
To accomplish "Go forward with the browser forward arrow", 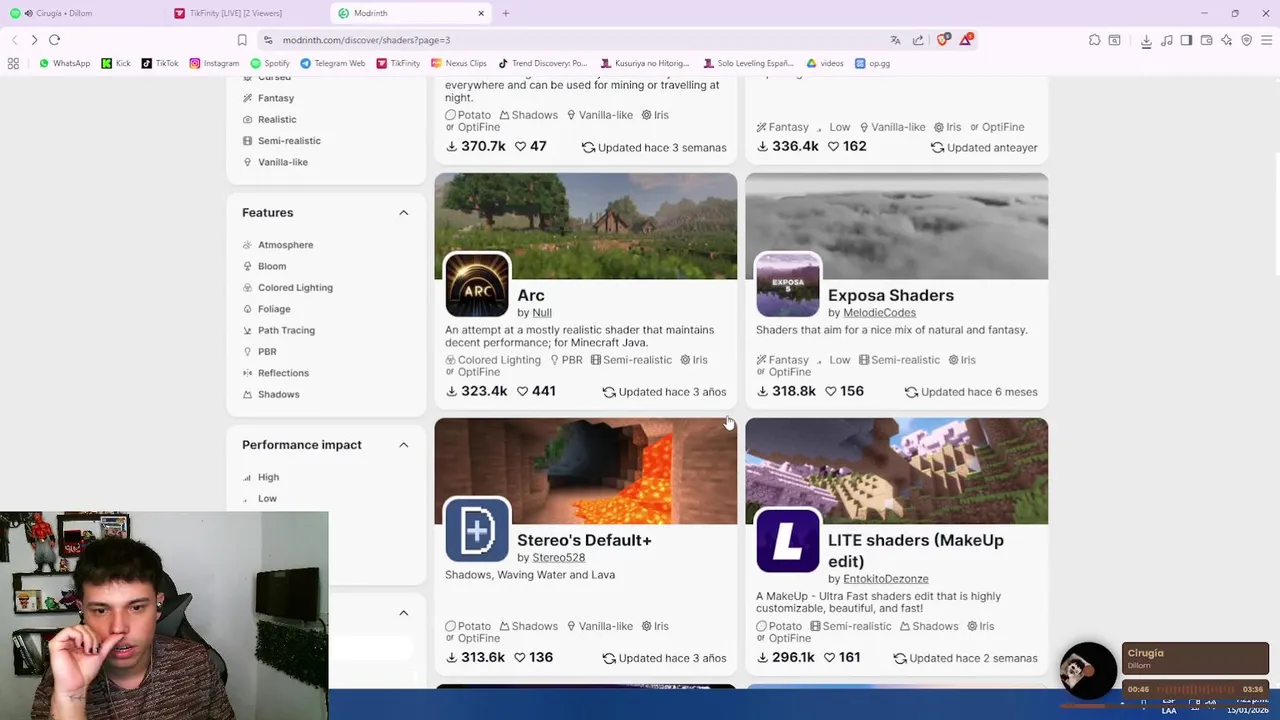I will [x=34, y=40].
